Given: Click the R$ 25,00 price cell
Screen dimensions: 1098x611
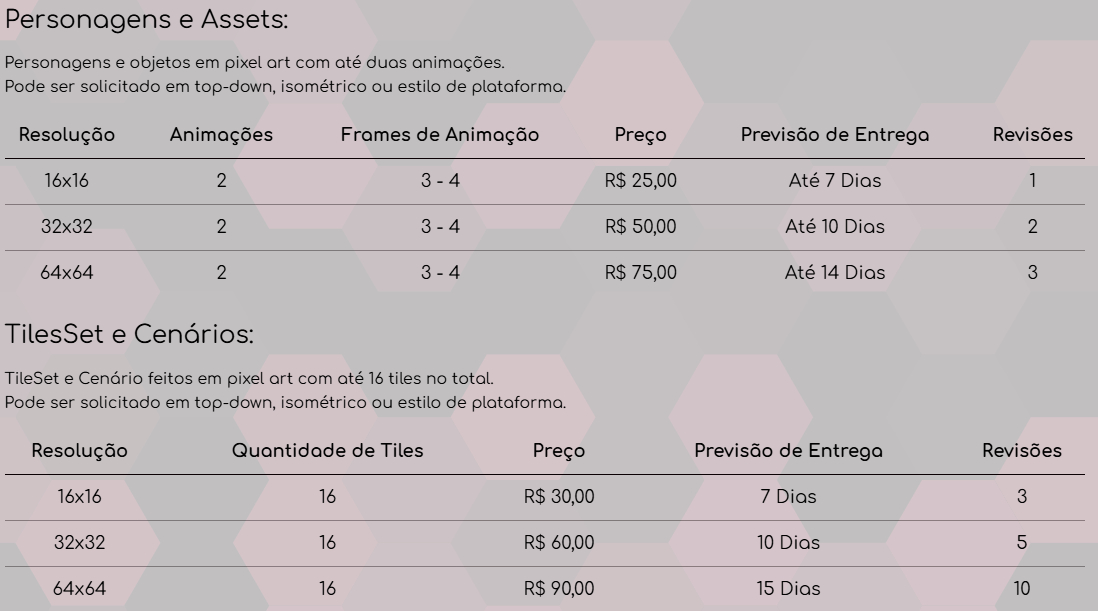Looking at the screenshot, I should tap(641, 181).
